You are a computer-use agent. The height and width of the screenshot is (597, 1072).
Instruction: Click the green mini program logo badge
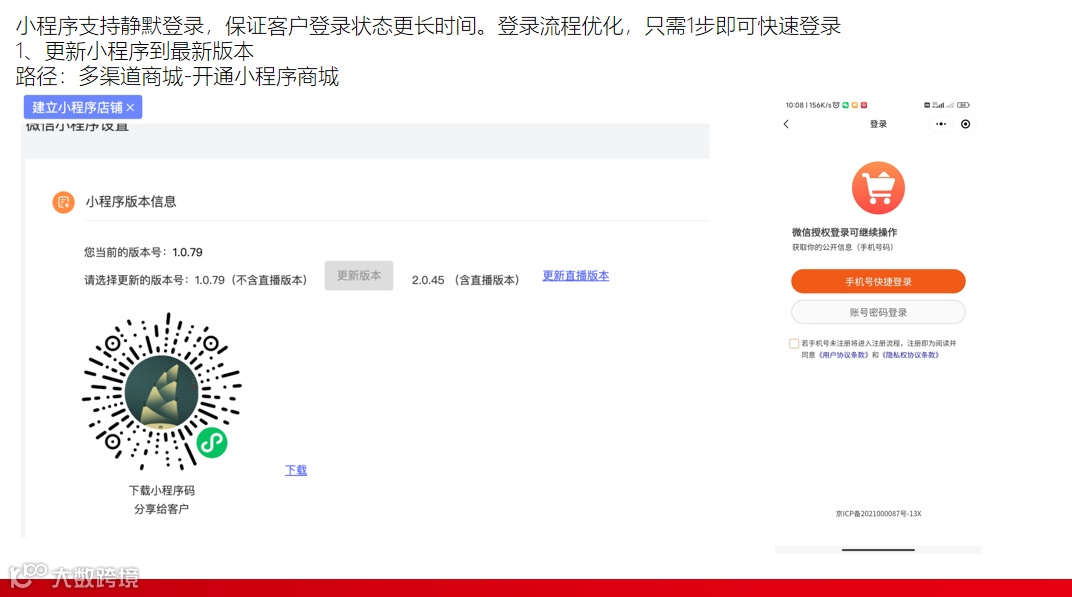tap(212, 443)
